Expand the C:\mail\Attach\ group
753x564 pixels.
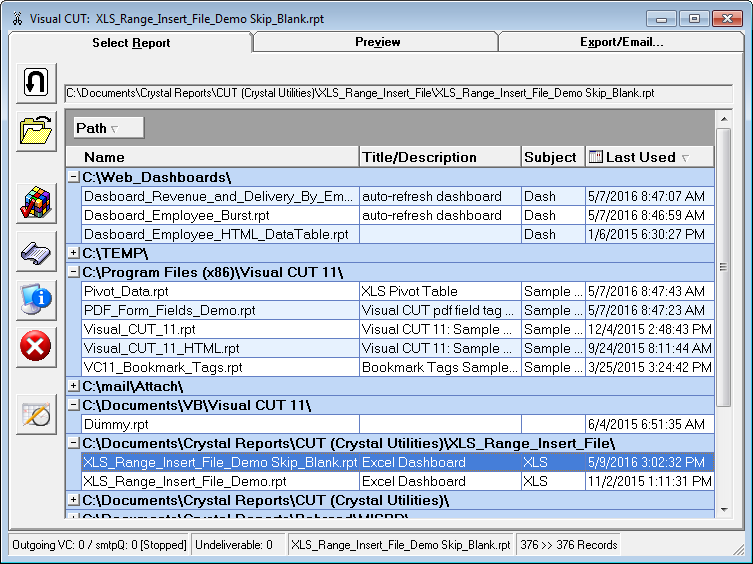pyautogui.click(x=73, y=385)
